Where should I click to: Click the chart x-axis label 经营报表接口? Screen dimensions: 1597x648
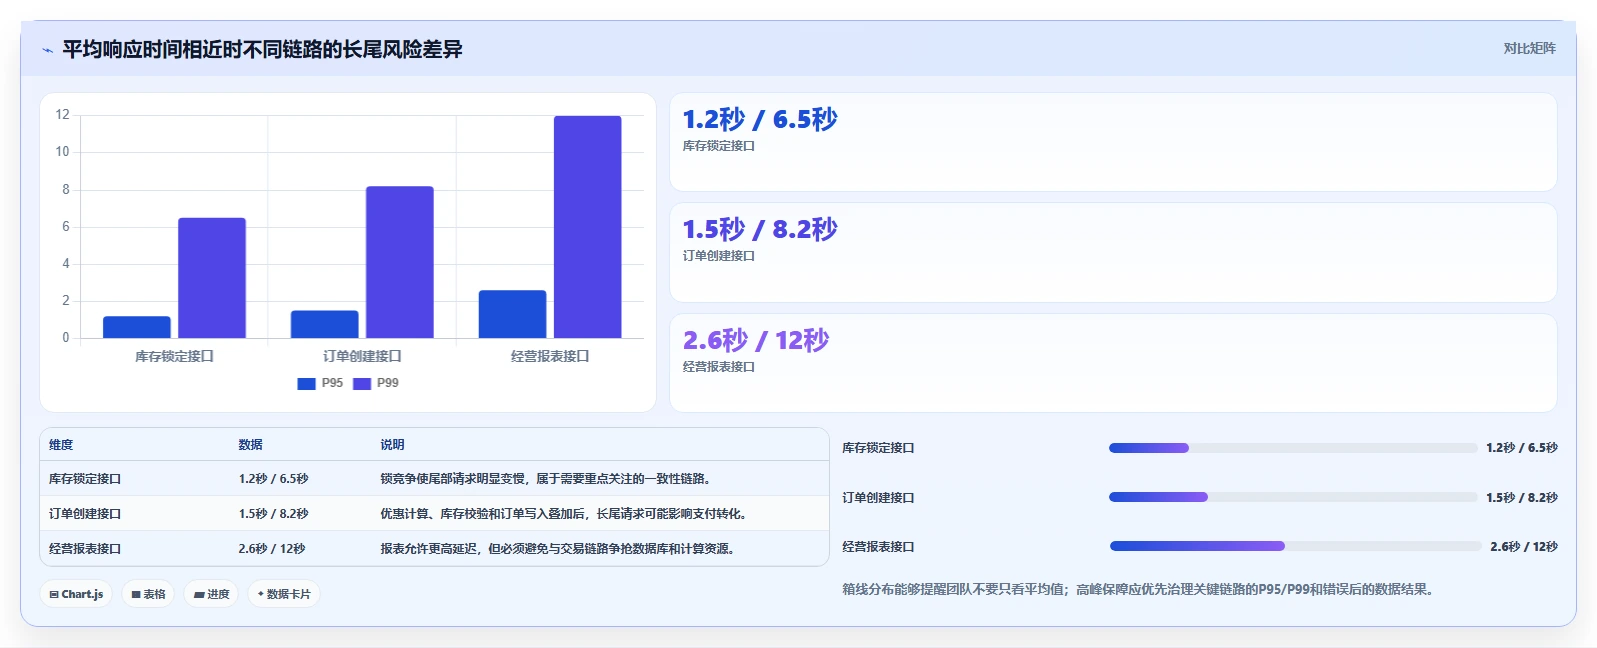550,356
